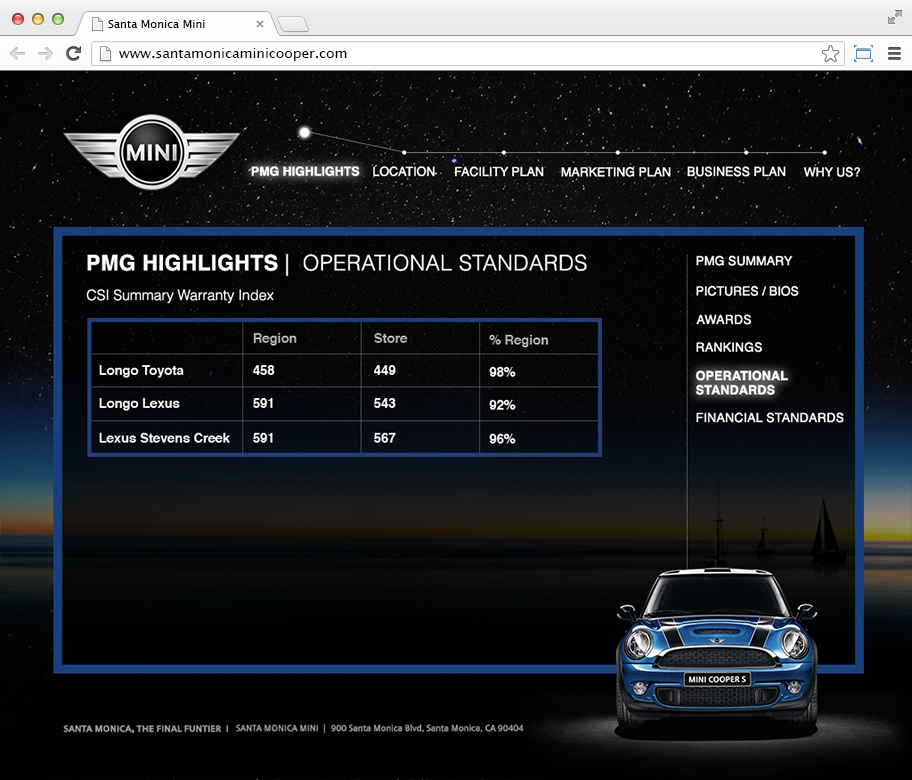Click the browser back arrow
912x780 pixels.
point(17,54)
